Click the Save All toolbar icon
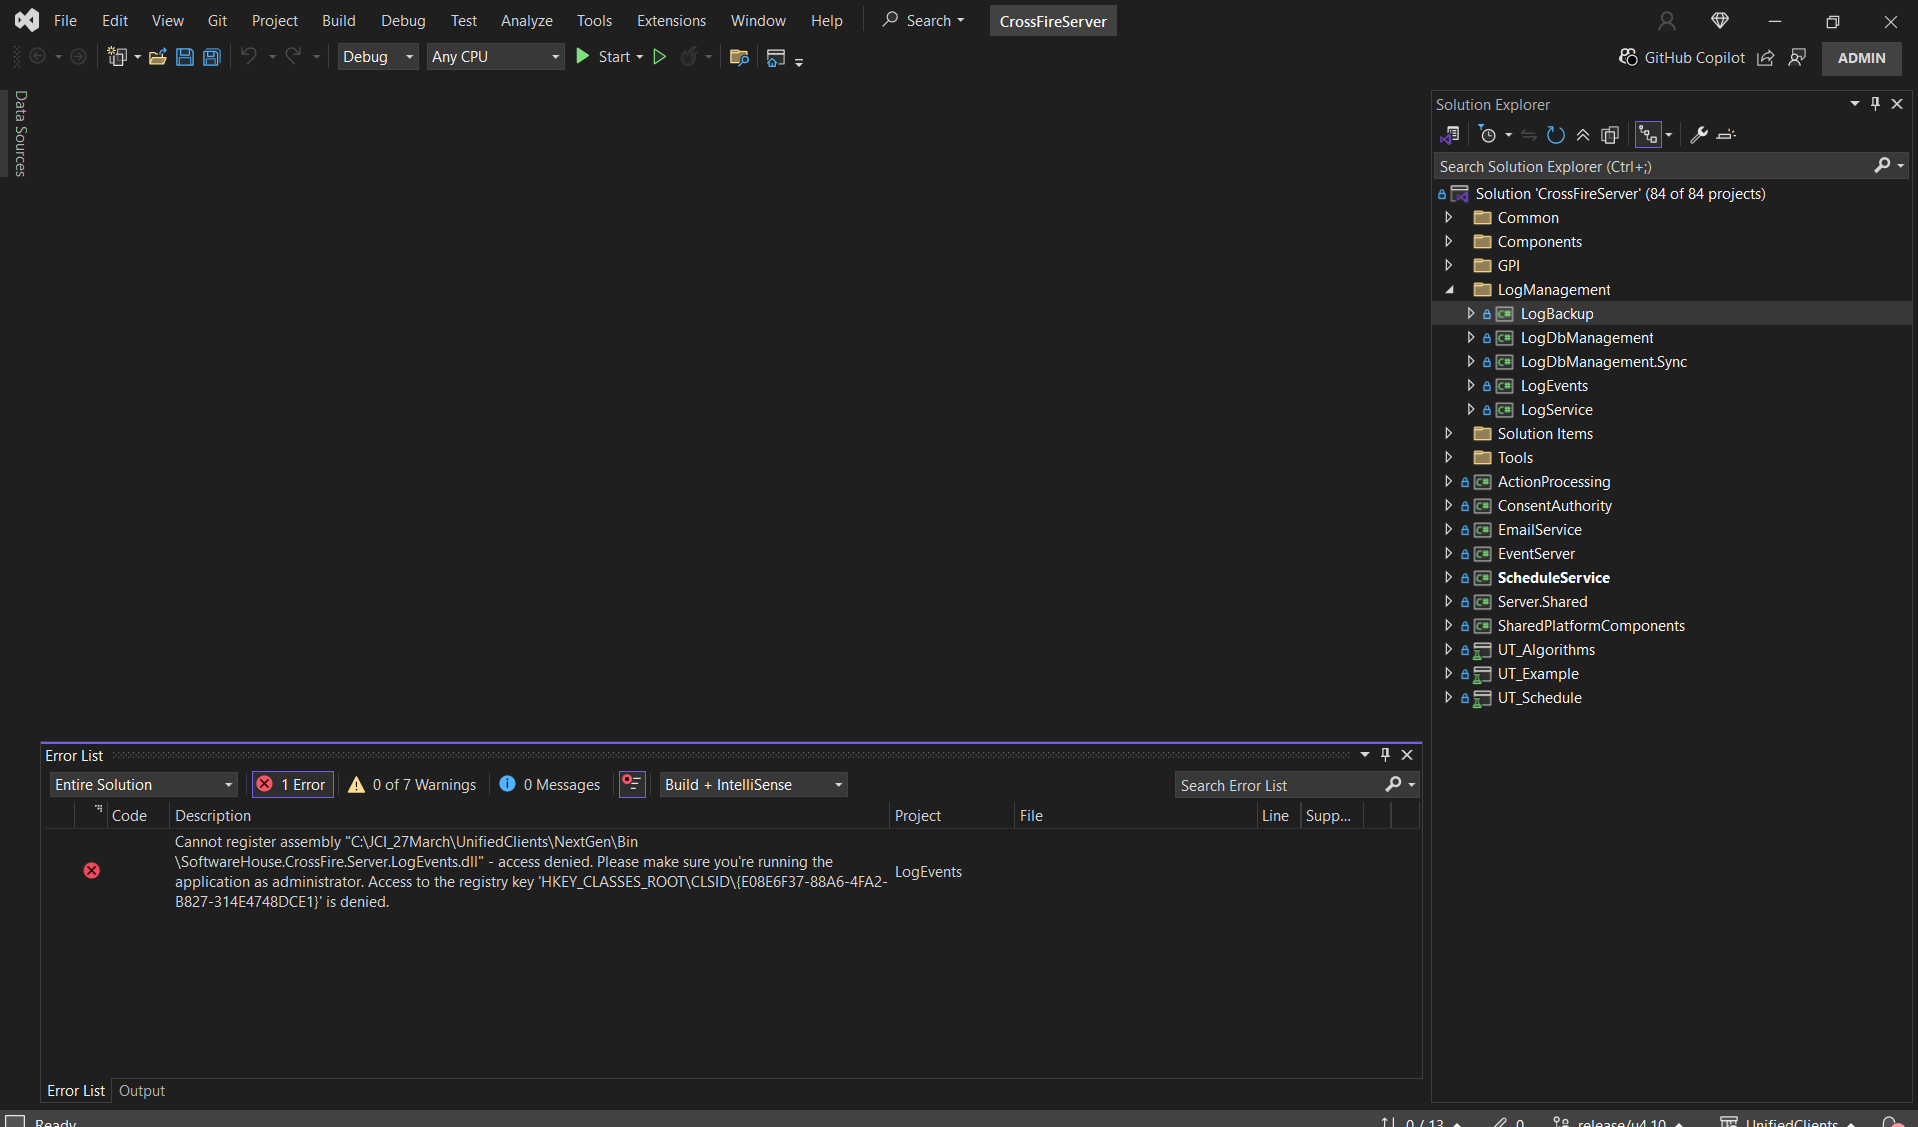1918x1127 pixels. click(x=212, y=57)
